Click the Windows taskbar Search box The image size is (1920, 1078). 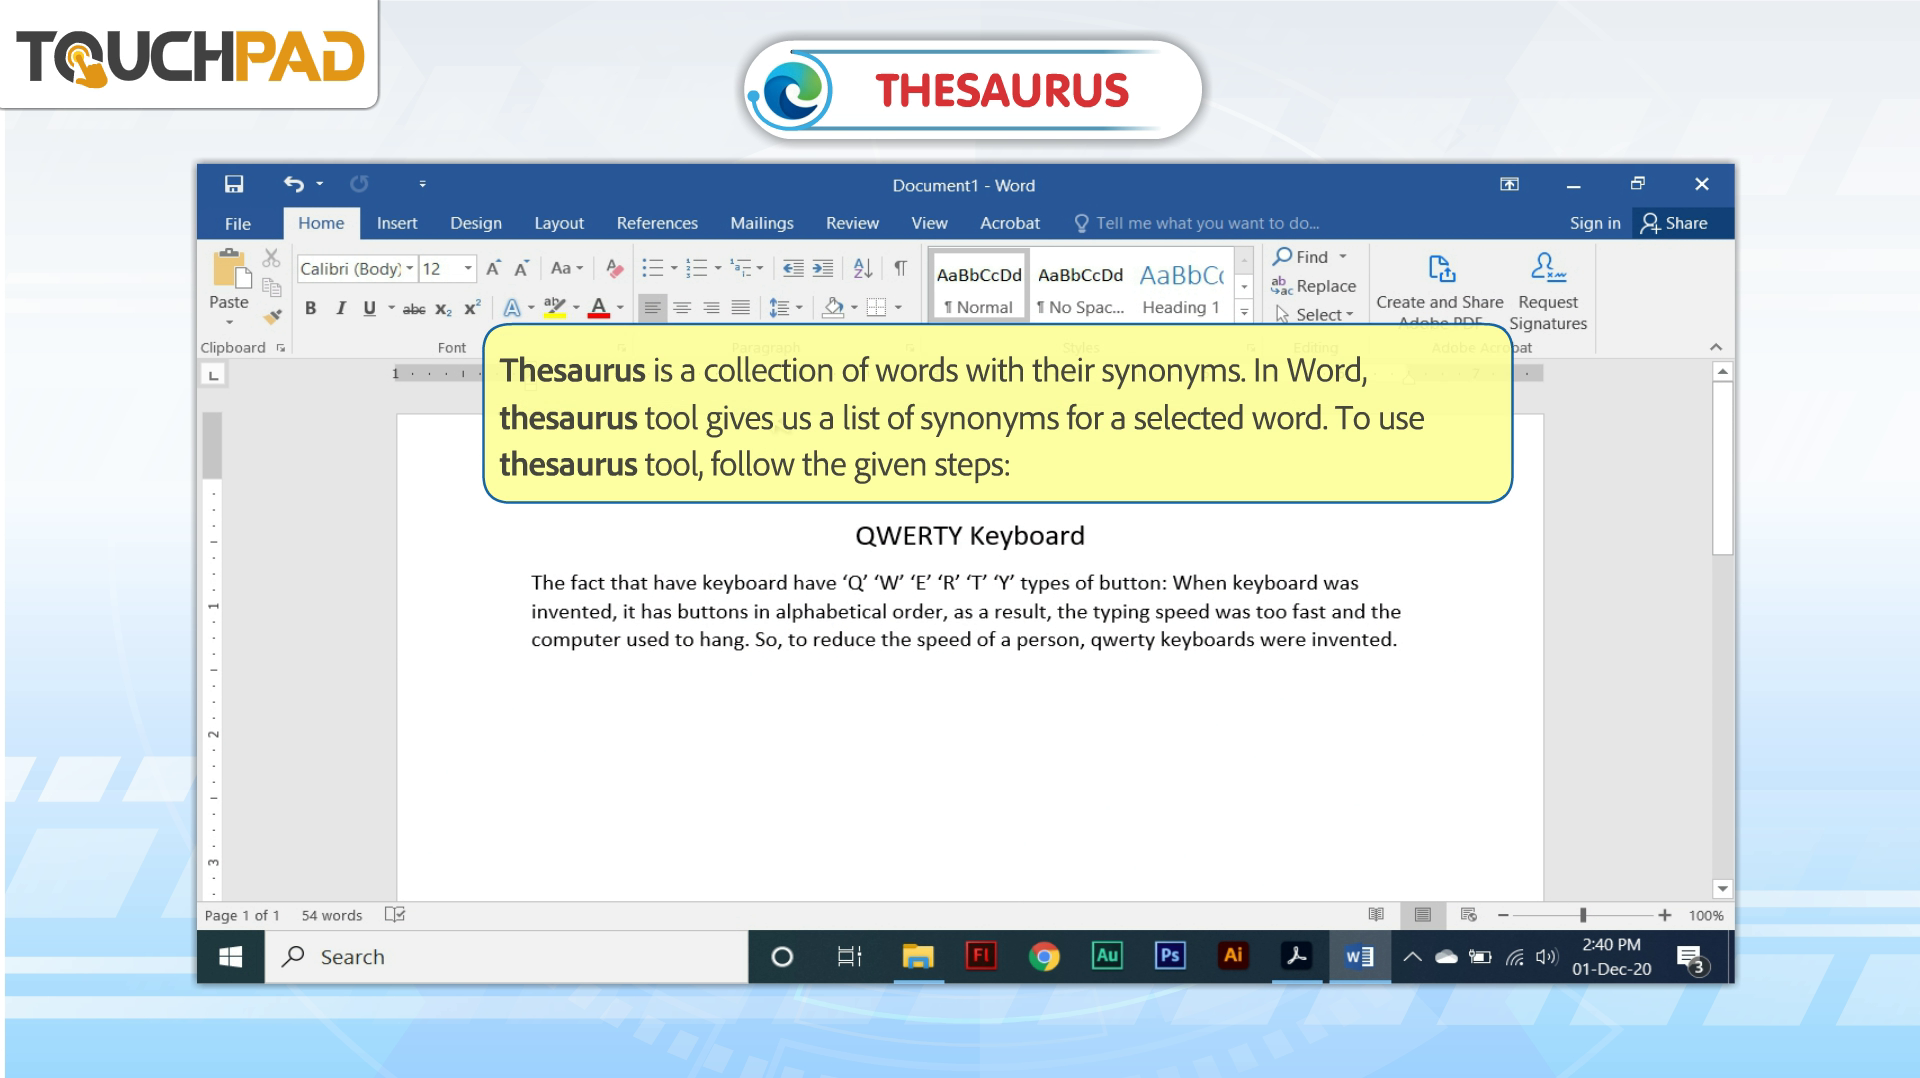click(506, 957)
